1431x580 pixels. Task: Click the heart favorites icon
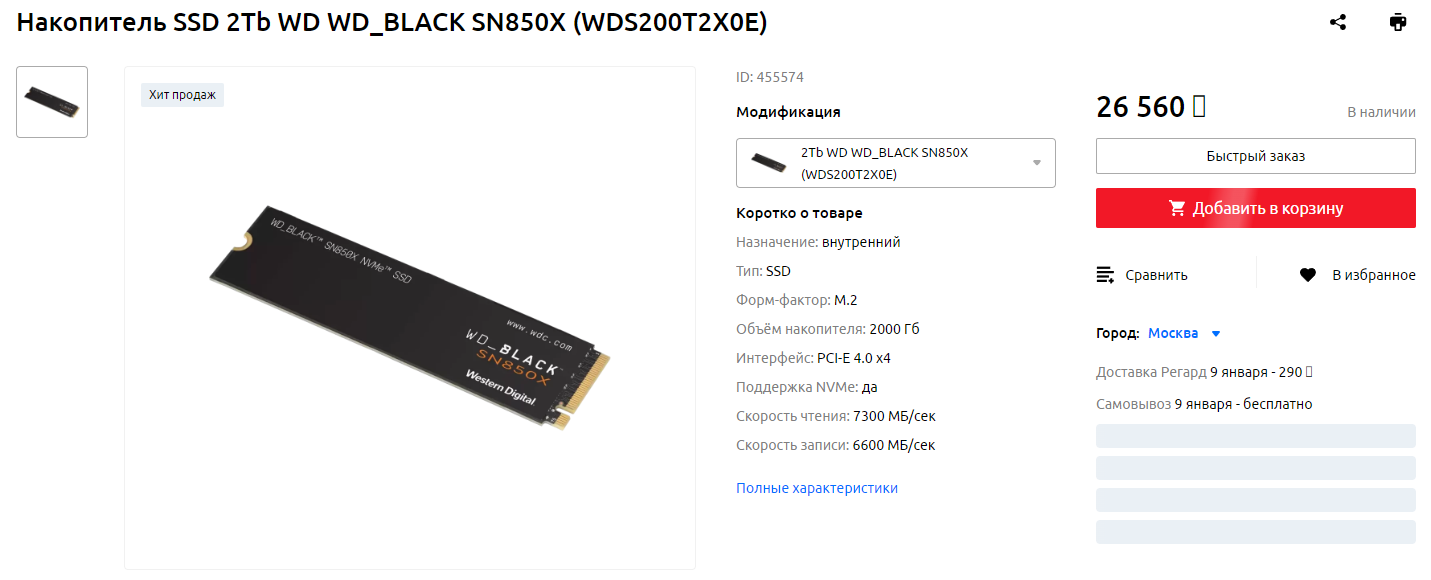click(1308, 275)
